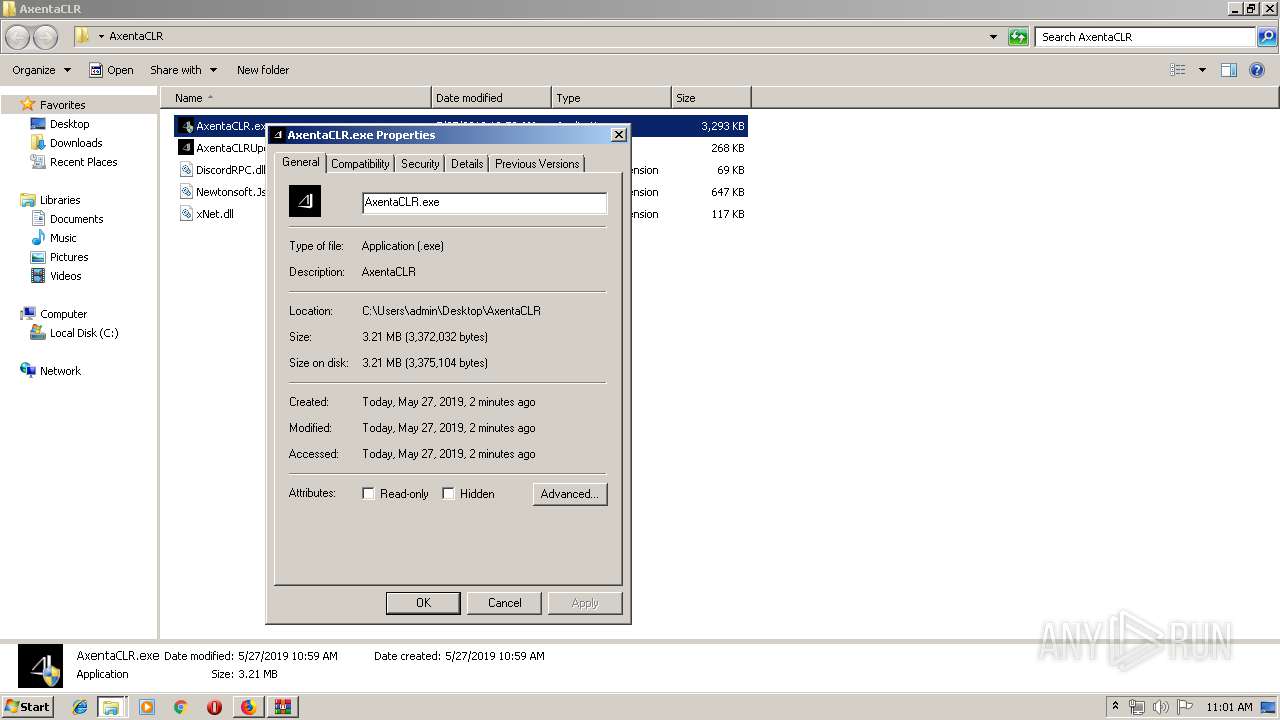Launch Windows Media Player from taskbar
Image resolution: width=1280 pixels, height=720 pixels.
tap(147, 707)
